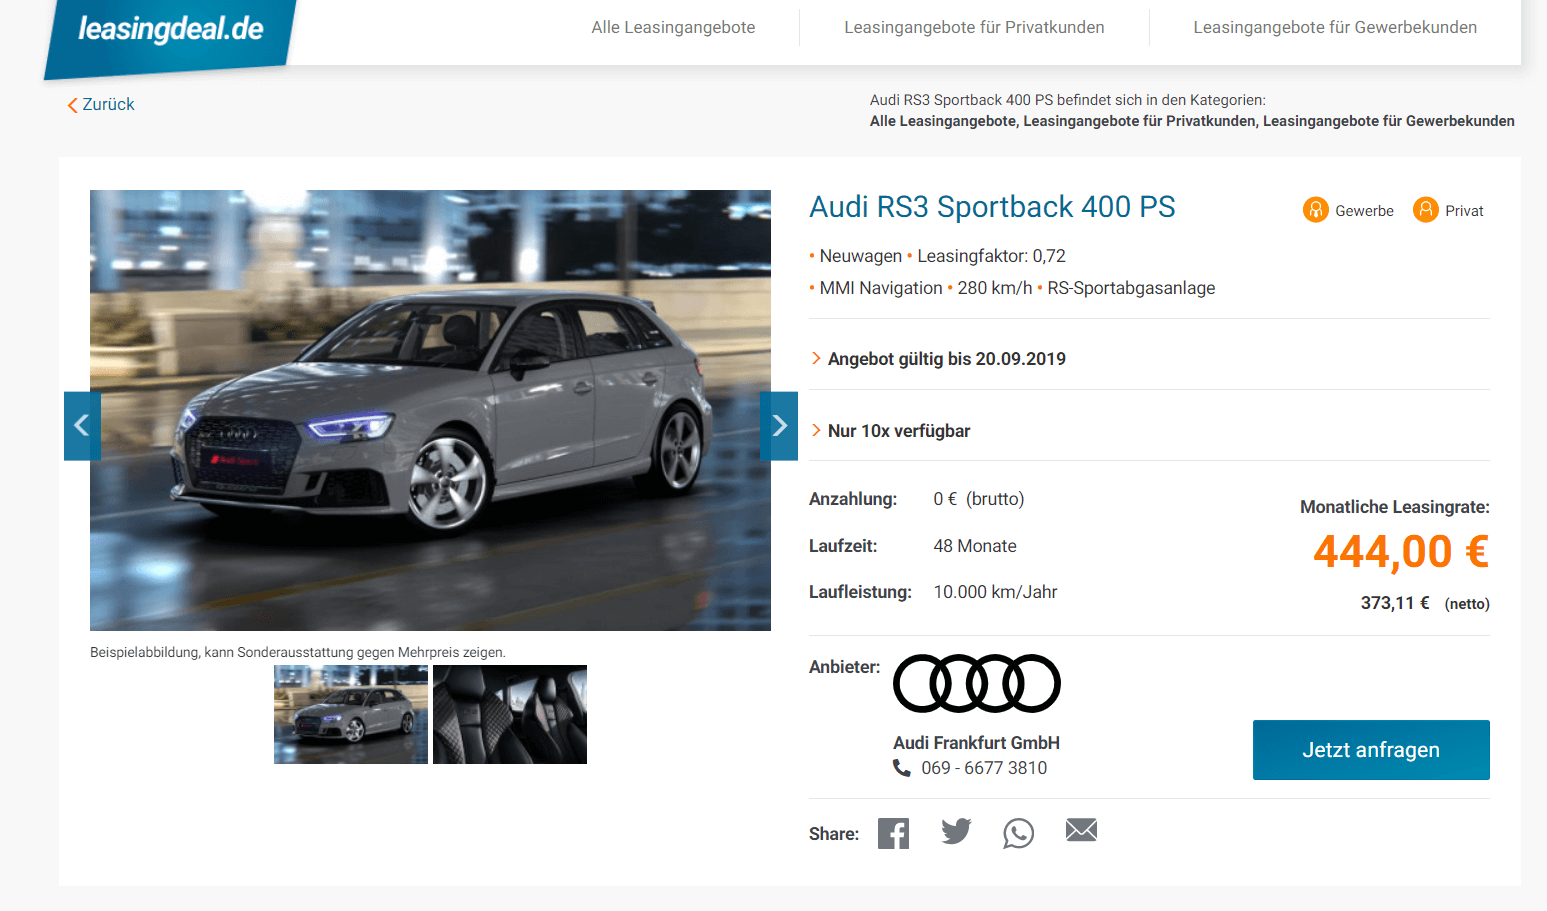Viewport: 1547px width, 911px height.
Task: Select the exterior car thumbnail
Action: tap(351, 715)
